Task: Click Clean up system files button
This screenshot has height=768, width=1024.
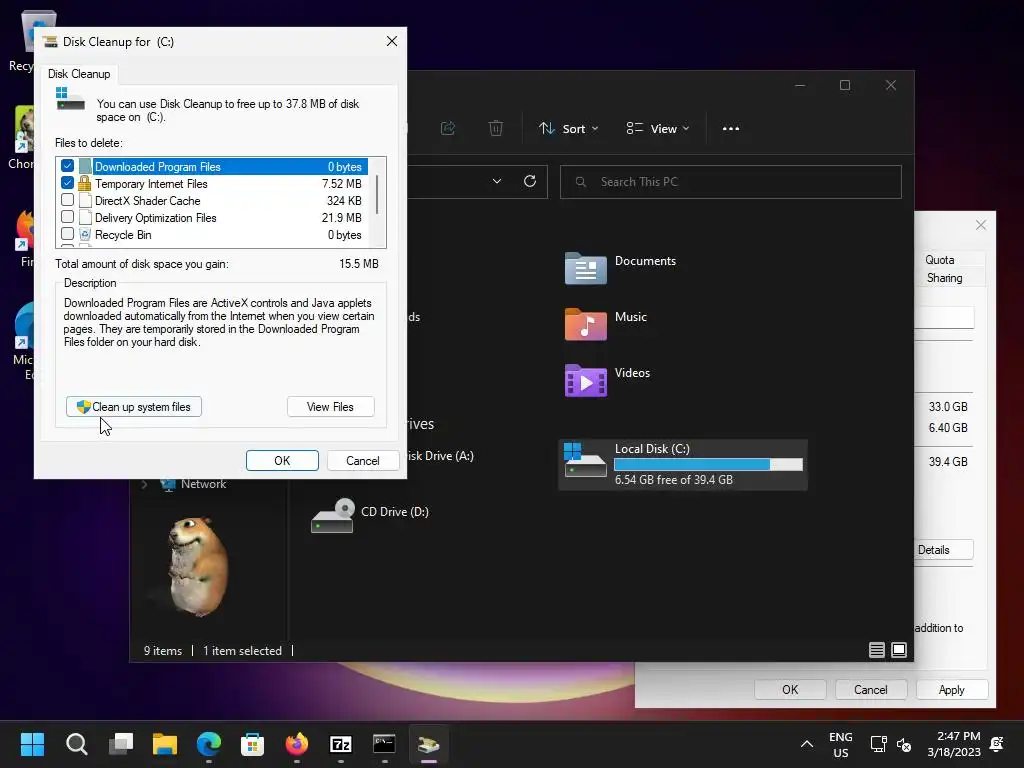Action: pyautogui.click(x=134, y=407)
